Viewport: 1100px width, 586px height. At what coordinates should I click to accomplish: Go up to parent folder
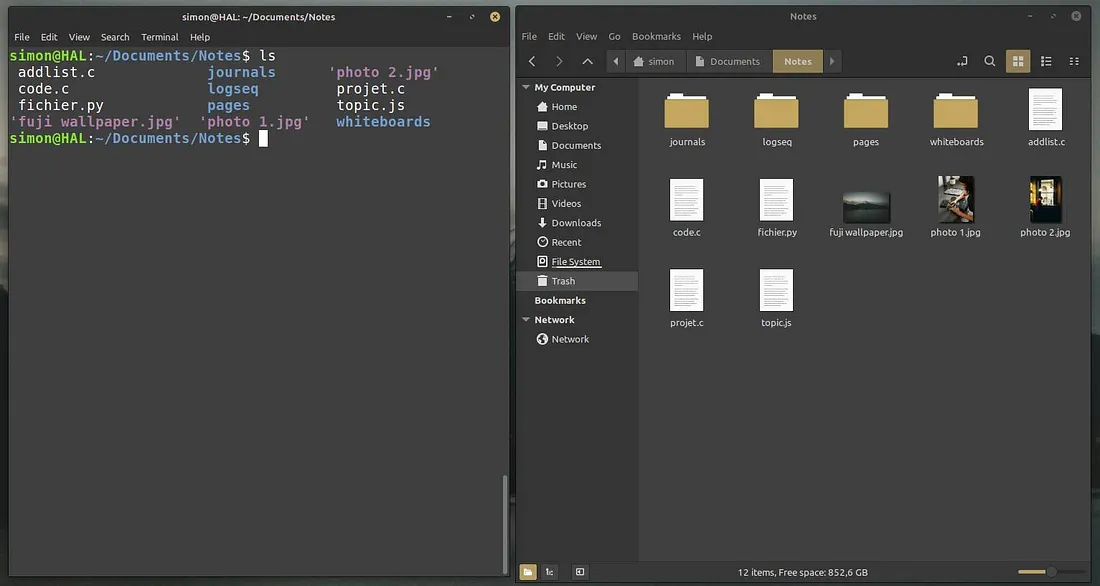[x=587, y=62]
